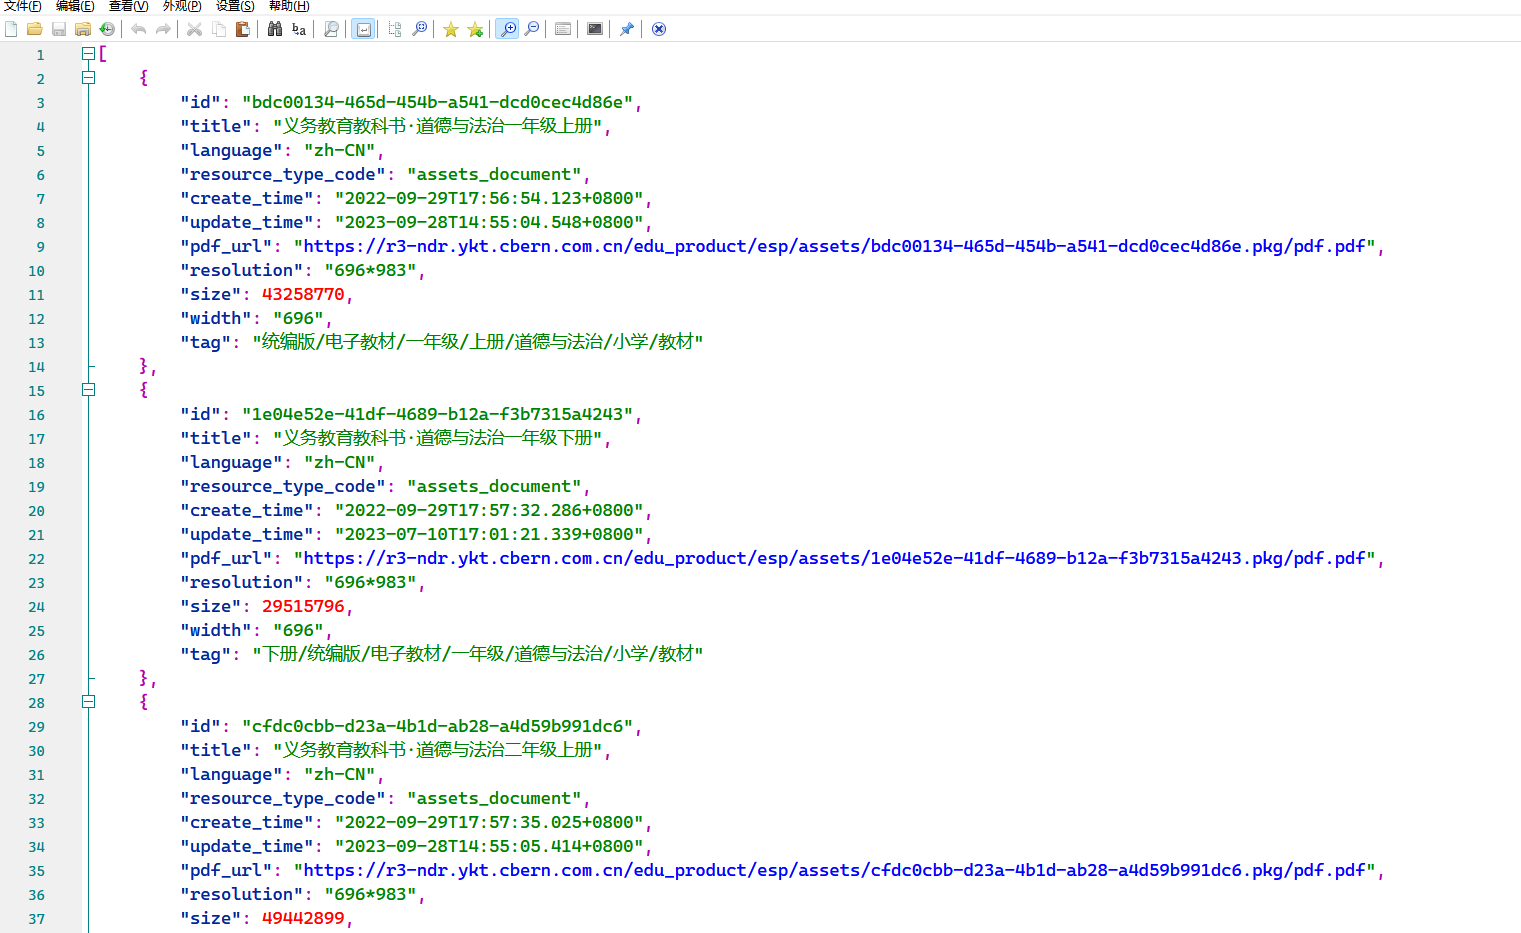Click the id value 1e04e52e-41df-4689-b12a-f3b7315a4243 on line 16
Viewport: 1521px width, 933px height.
coord(438,414)
